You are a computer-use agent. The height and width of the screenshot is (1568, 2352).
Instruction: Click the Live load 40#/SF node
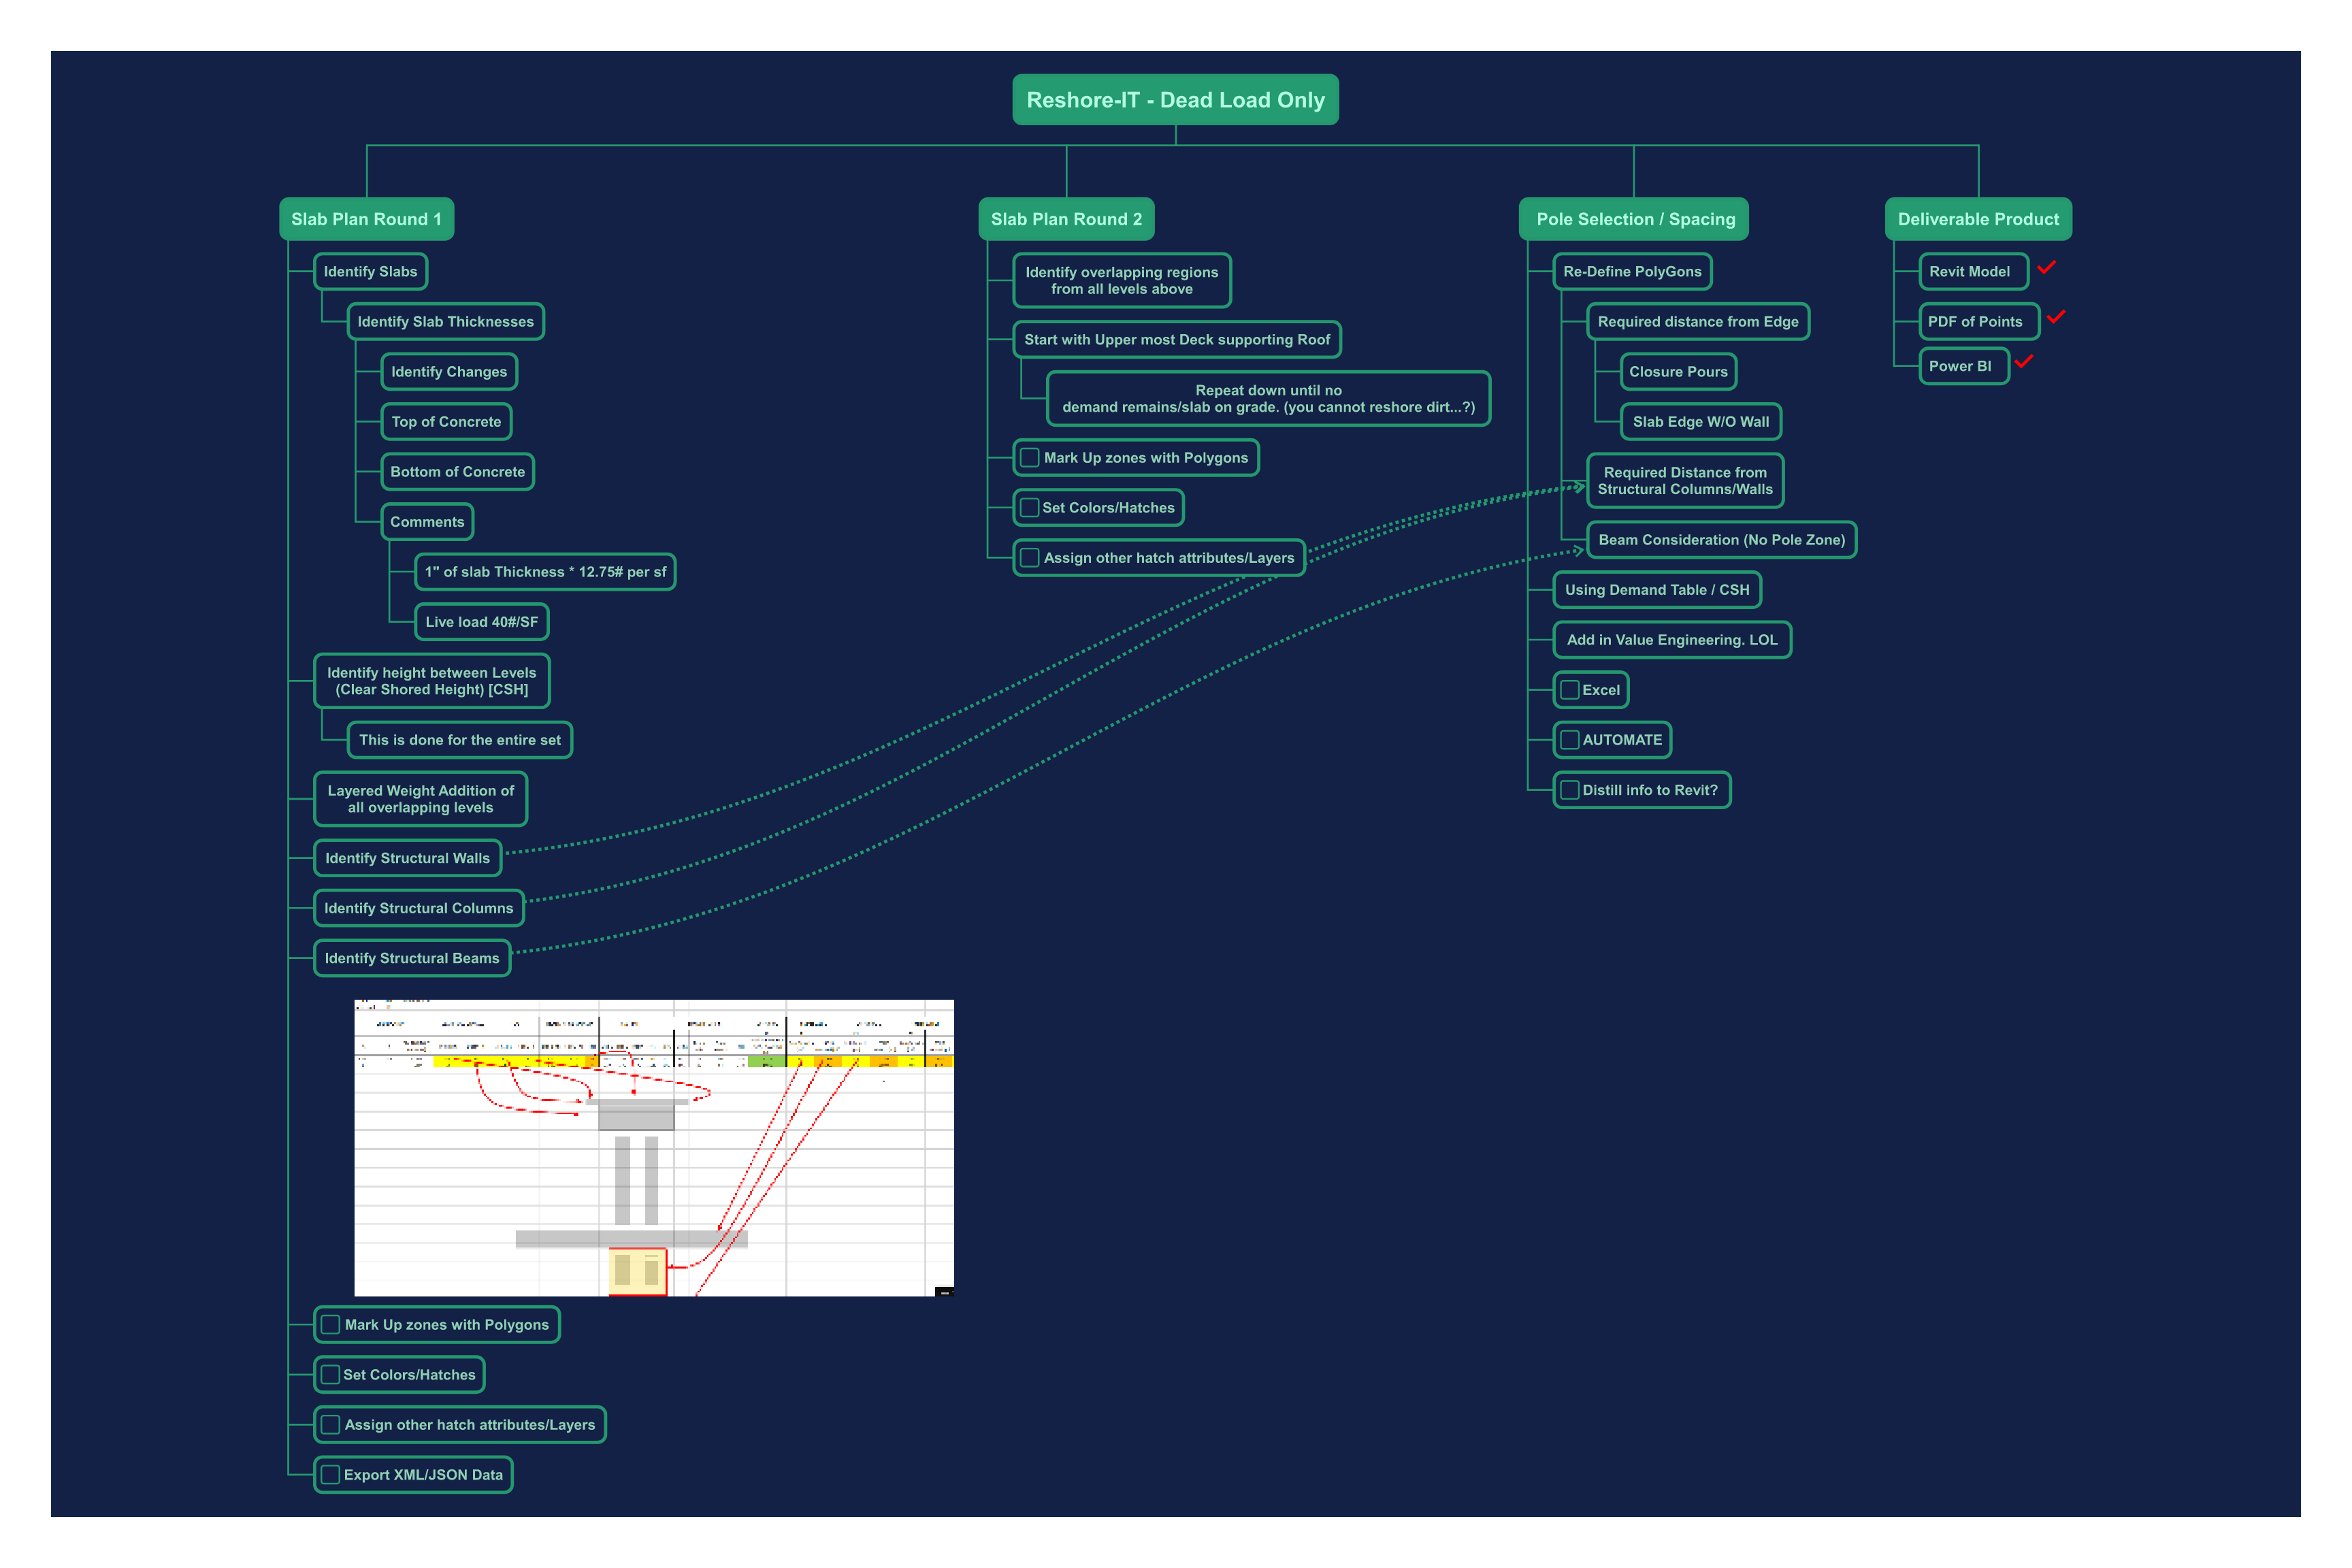(x=481, y=622)
